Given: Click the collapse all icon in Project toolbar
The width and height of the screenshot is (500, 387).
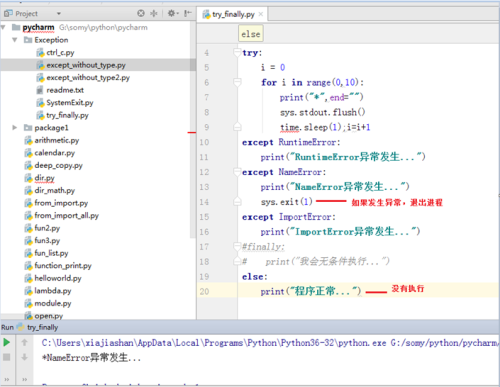Looking at the screenshot, I should pos(154,13).
